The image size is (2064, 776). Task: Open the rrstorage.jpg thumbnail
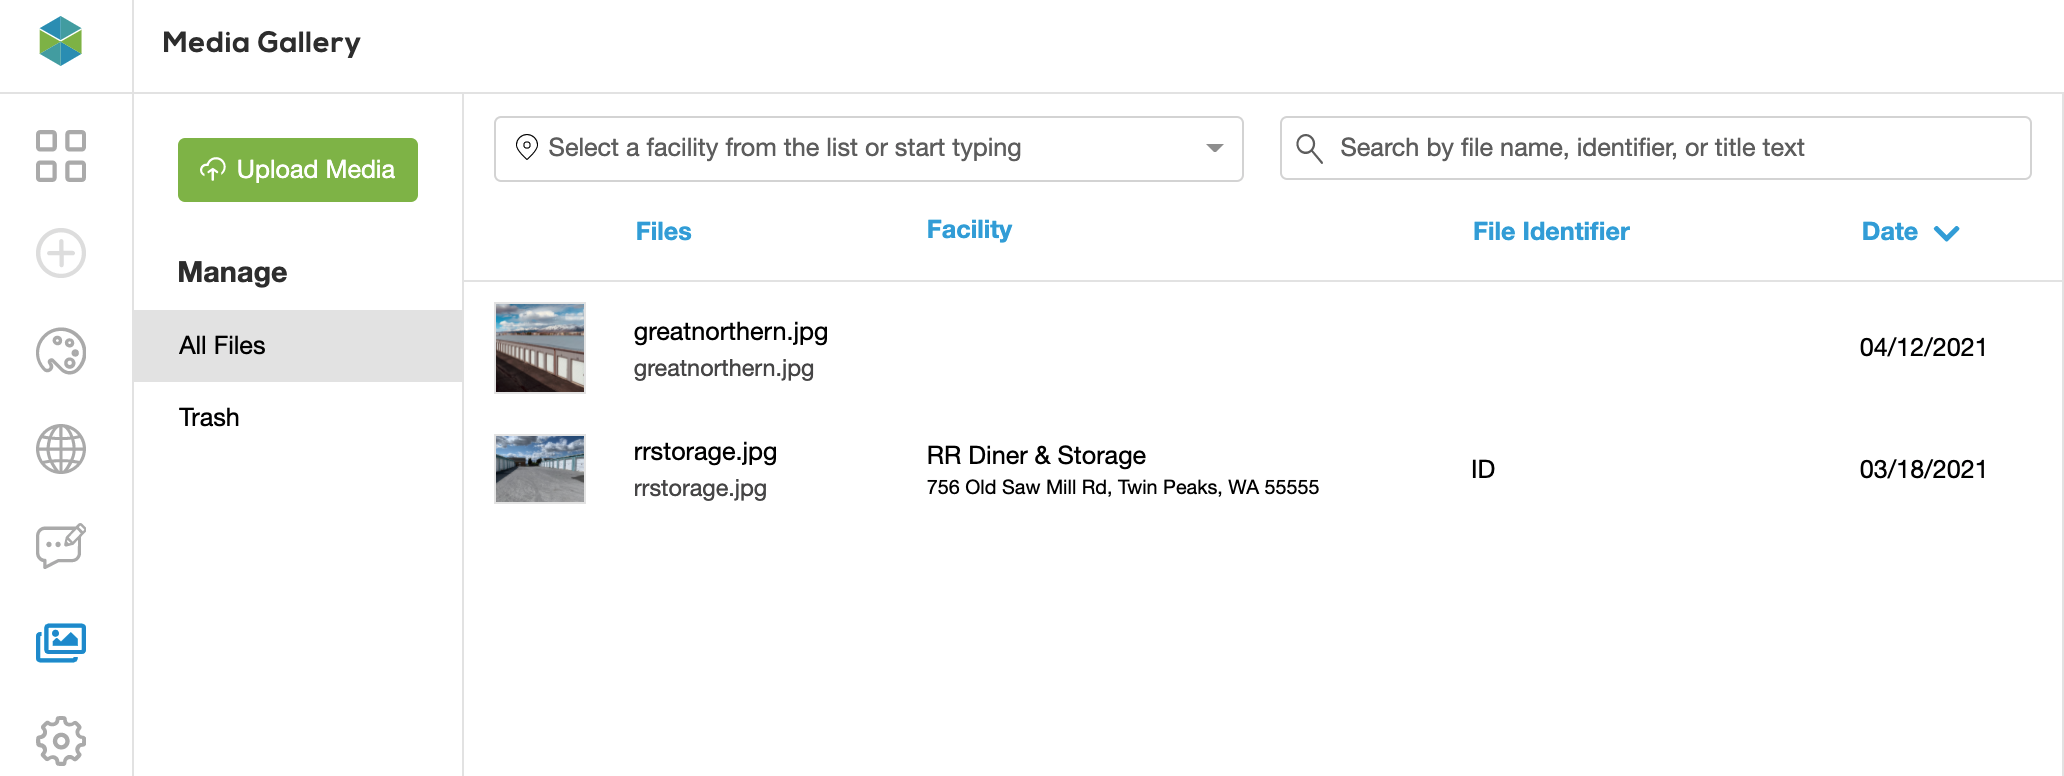coord(540,469)
